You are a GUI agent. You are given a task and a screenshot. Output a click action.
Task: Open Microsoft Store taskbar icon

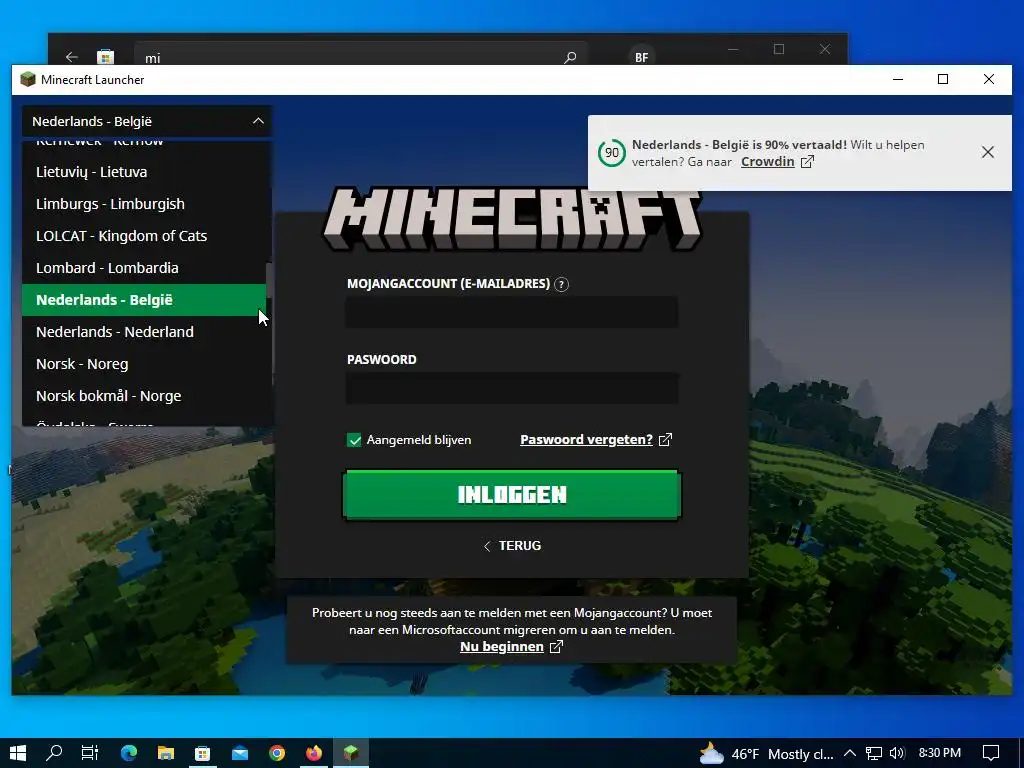pos(202,753)
